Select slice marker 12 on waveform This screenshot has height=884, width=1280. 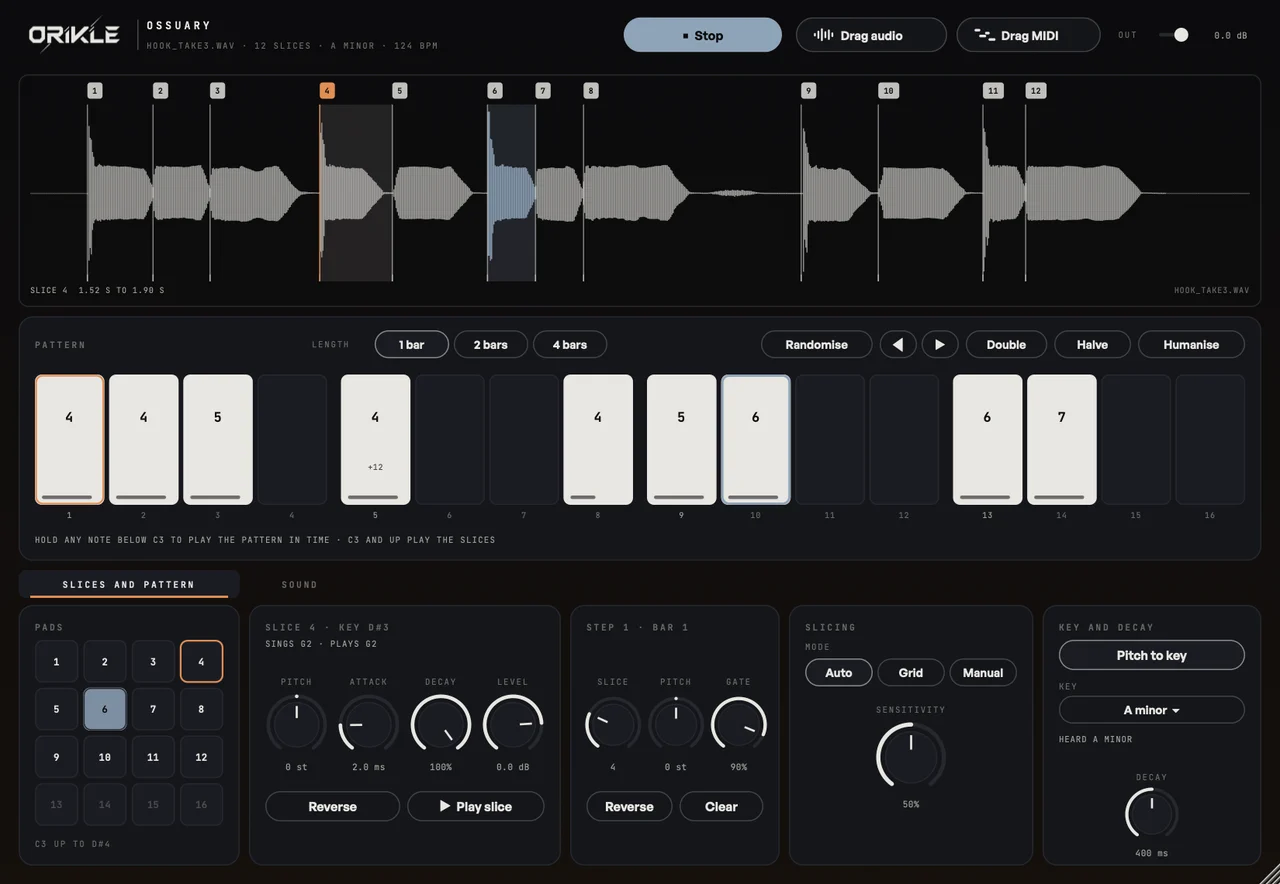1036,91
